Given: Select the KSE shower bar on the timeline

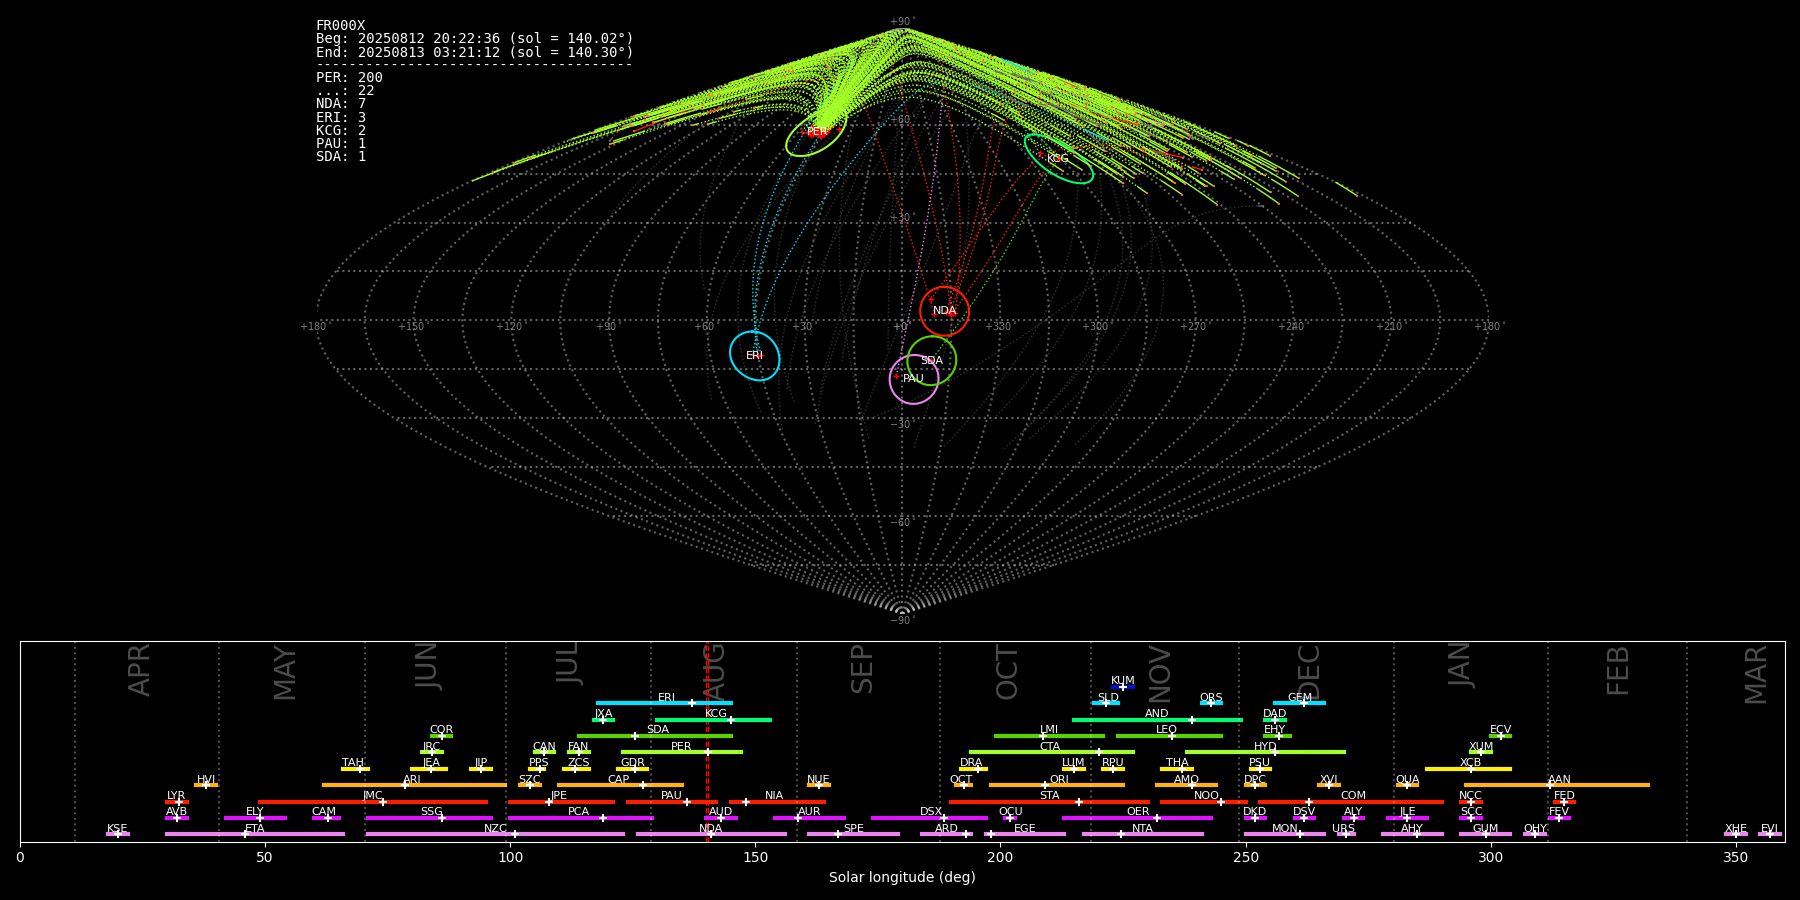Looking at the screenshot, I should (x=118, y=834).
